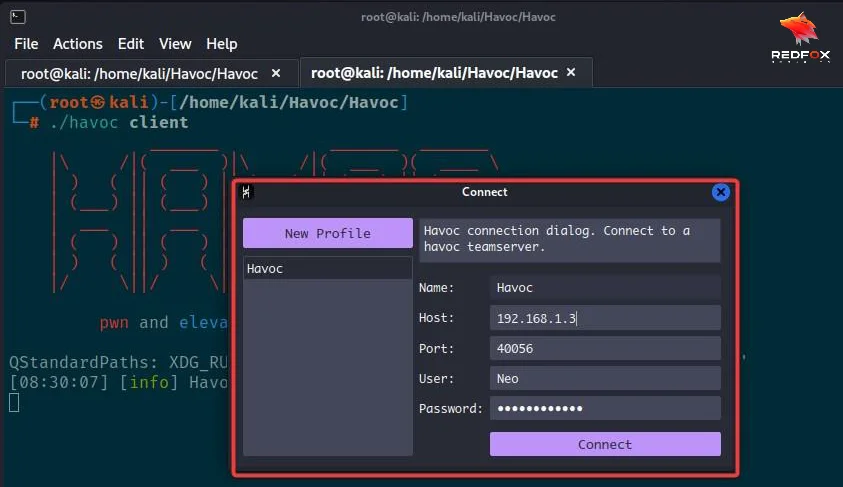This screenshot has height=487, width=843.
Task: Close the second root@kali terminal tab
Action: (571, 72)
